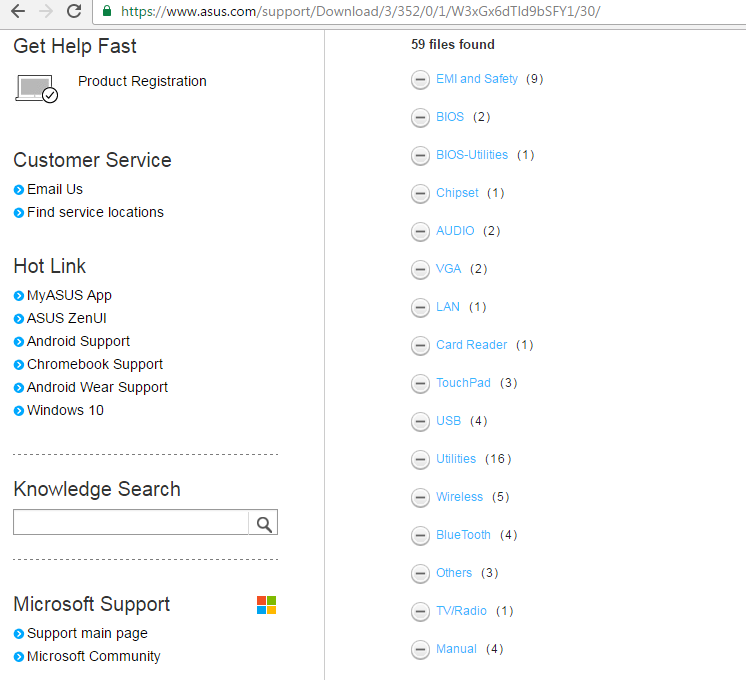The image size is (746, 680).
Task: Expand the BIOS category circle icon
Action: pos(421,118)
